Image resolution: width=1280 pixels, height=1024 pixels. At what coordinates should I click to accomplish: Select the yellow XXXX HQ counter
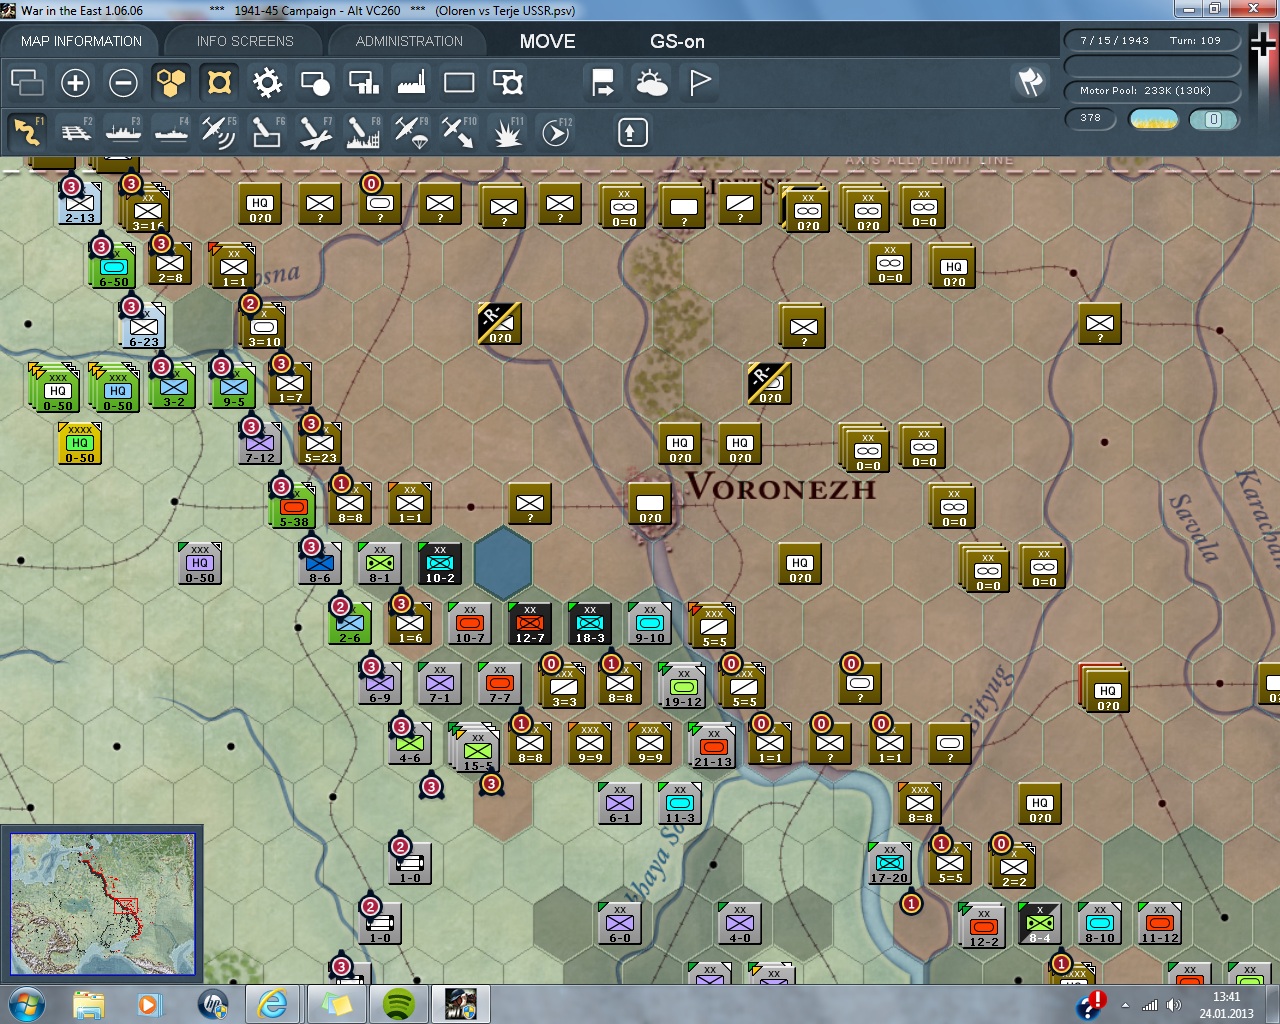[79, 443]
